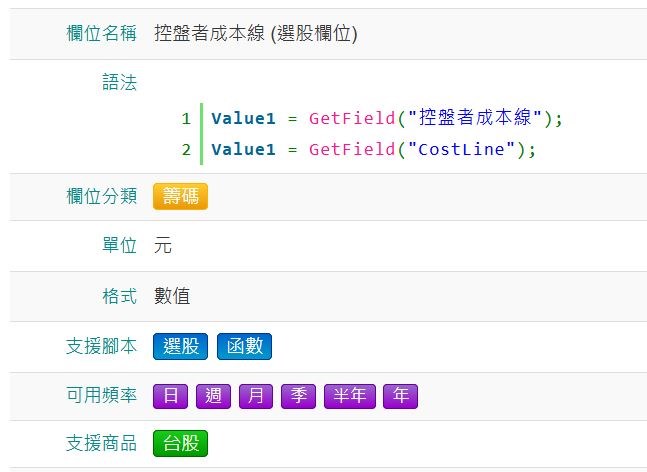Click the GetField("CostLine") code line

pos(374,150)
